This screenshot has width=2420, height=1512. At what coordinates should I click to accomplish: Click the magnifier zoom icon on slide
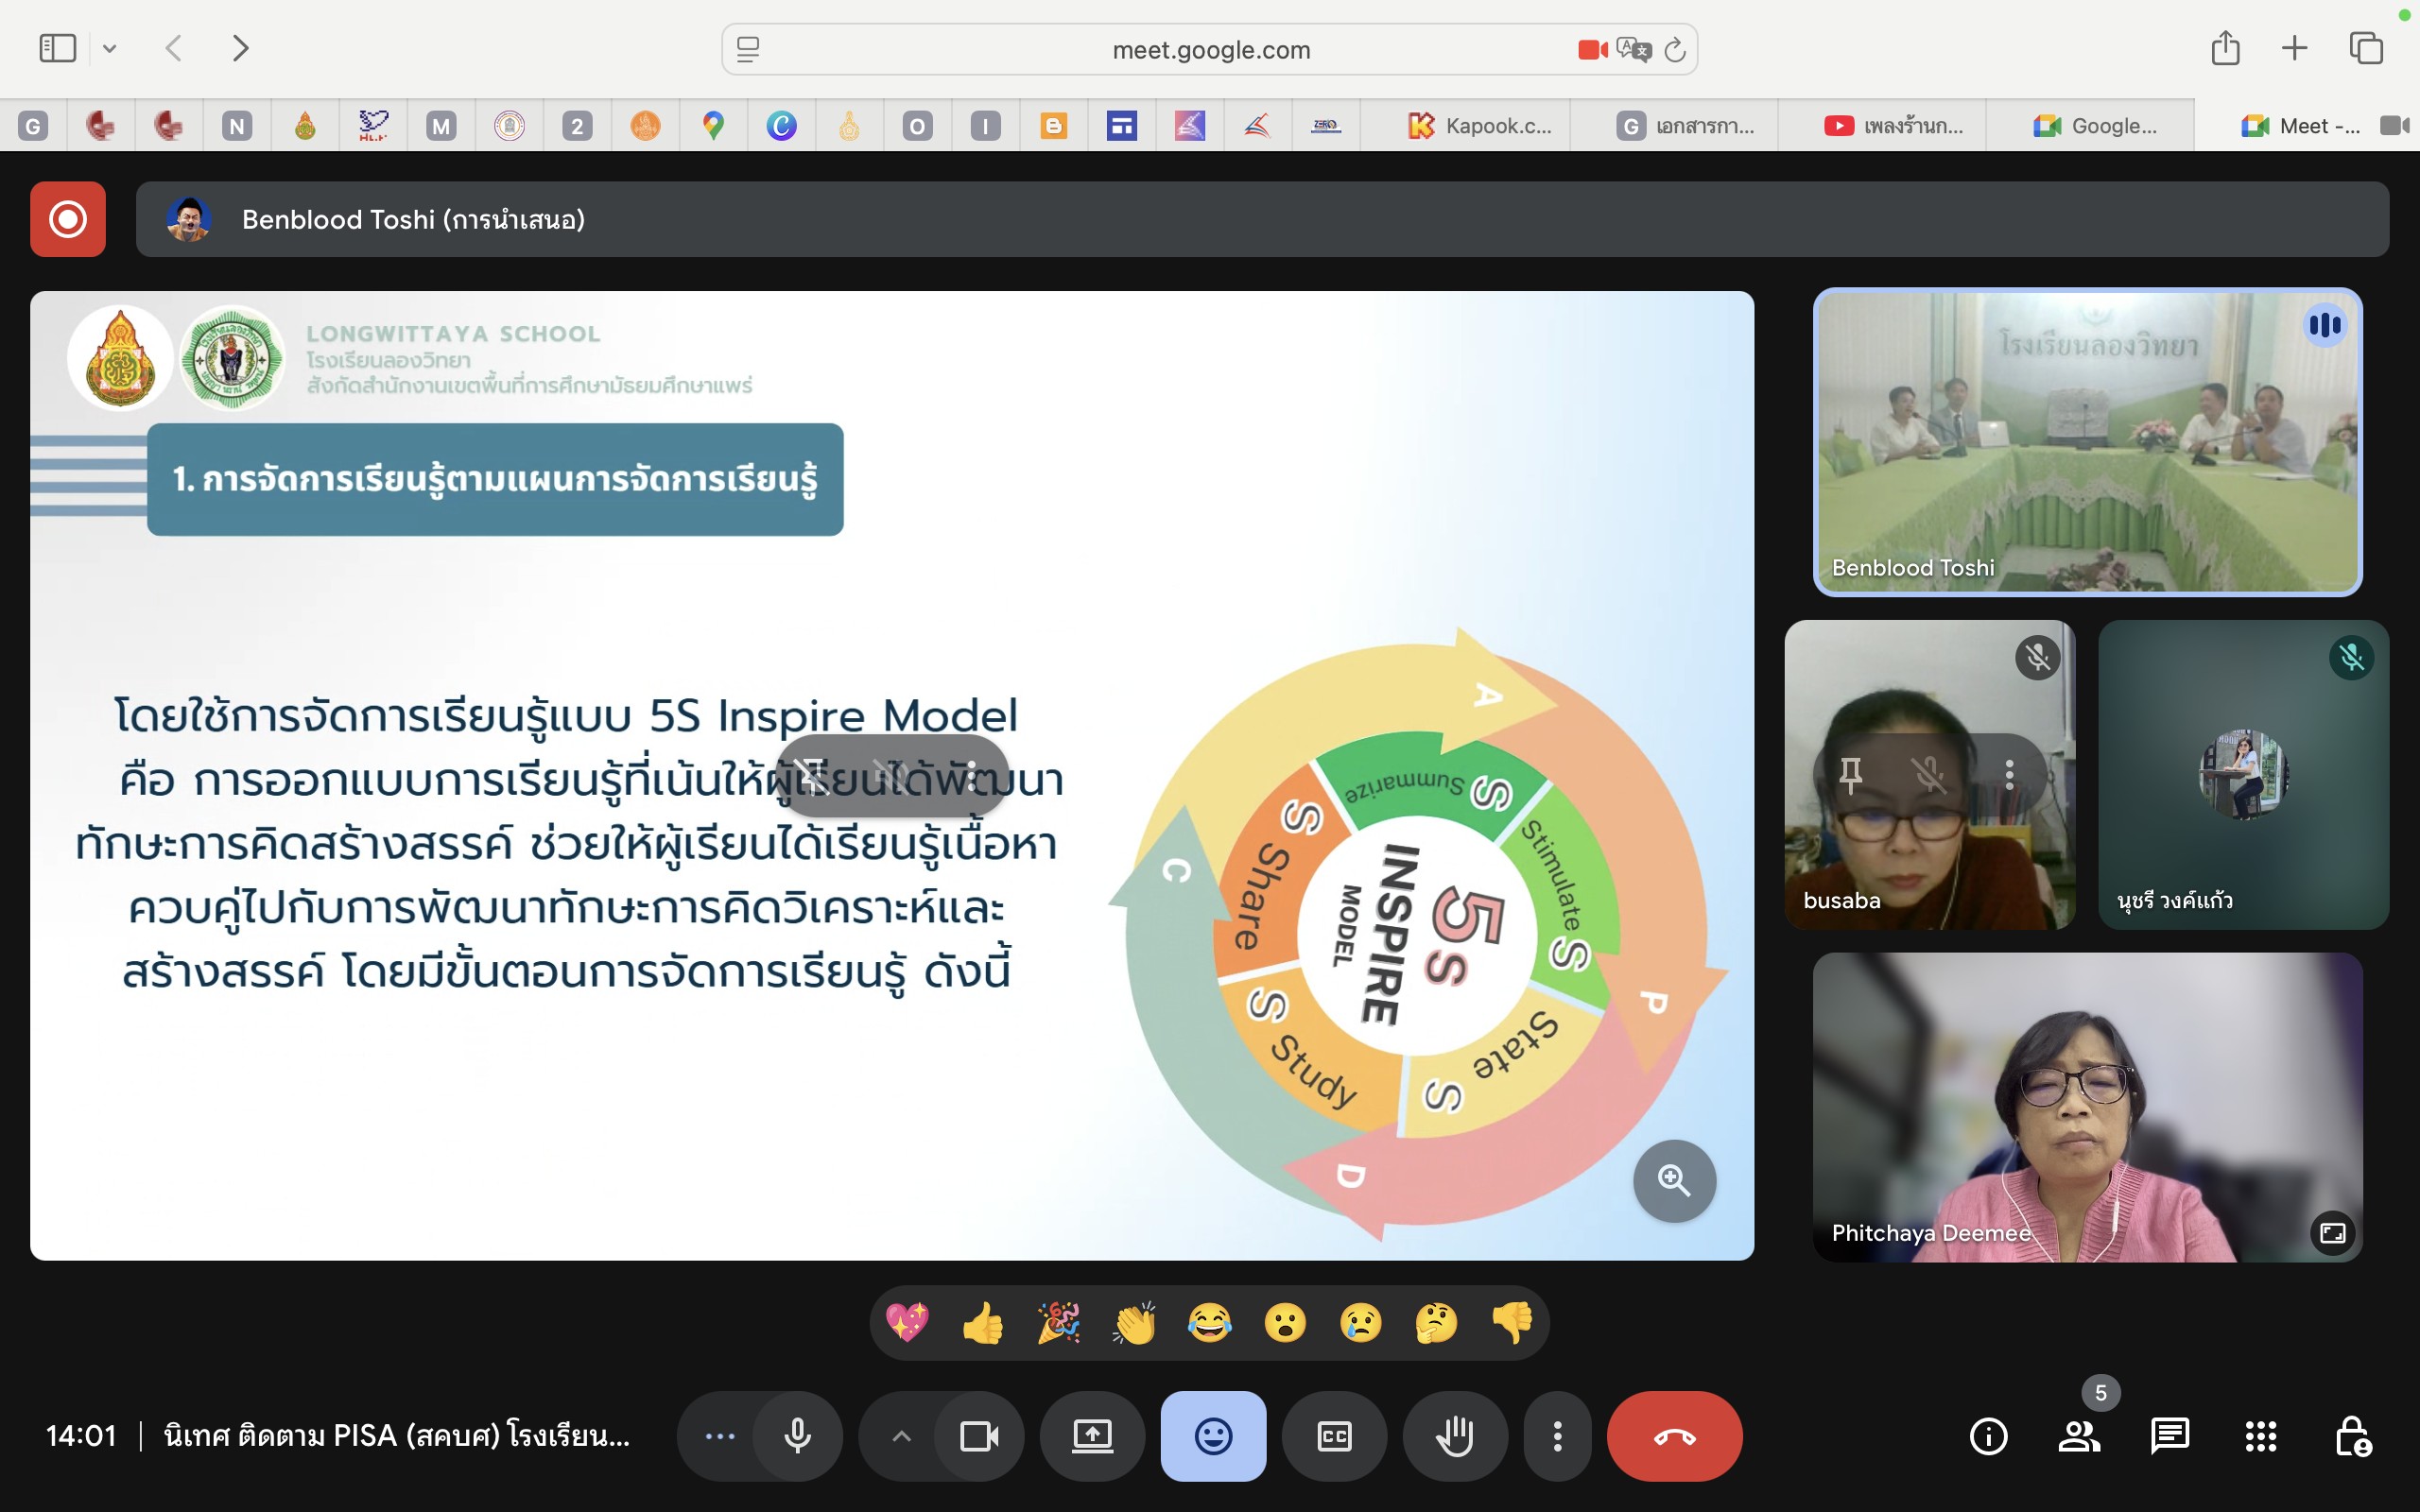1674,1181
